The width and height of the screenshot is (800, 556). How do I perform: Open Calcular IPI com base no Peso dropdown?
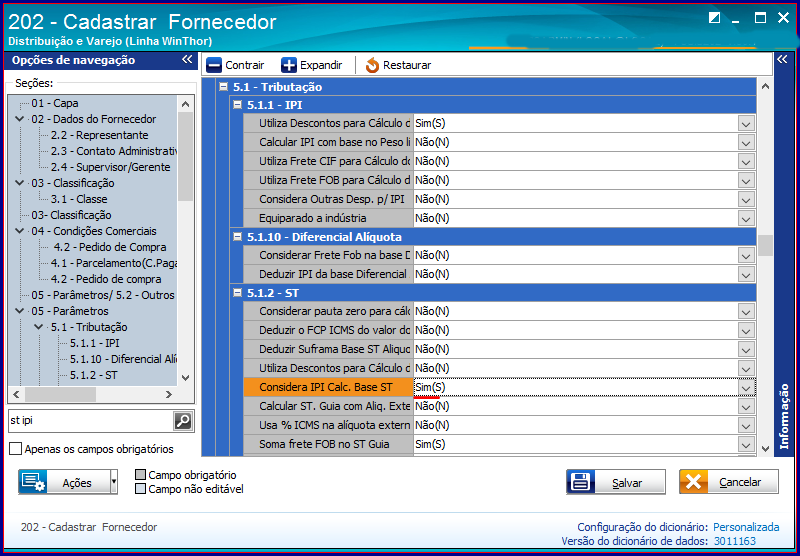pyautogui.click(x=746, y=143)
